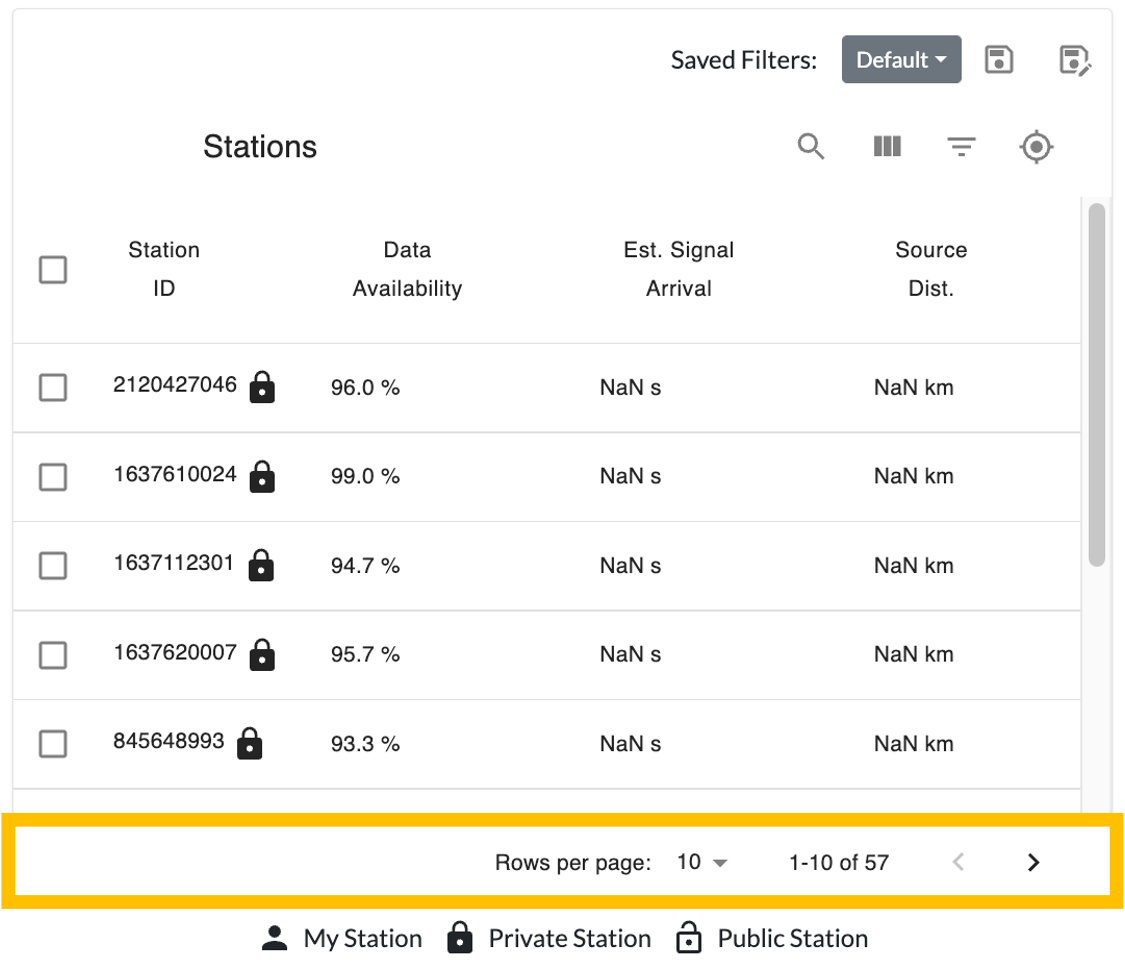The image size is (1125, 970).
Task: Click lock icon beside station 845648993
Action: coord(250,744)
